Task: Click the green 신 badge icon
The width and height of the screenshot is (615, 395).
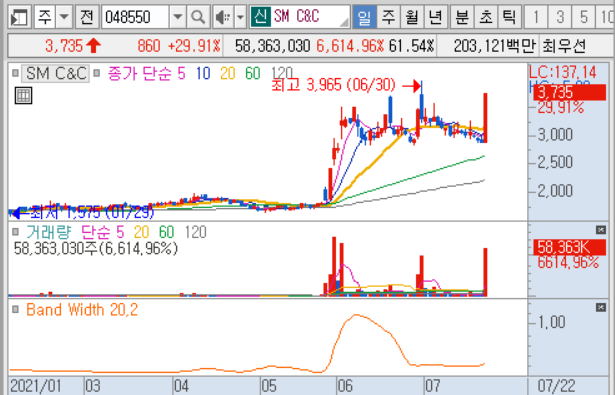Action: 260,16
